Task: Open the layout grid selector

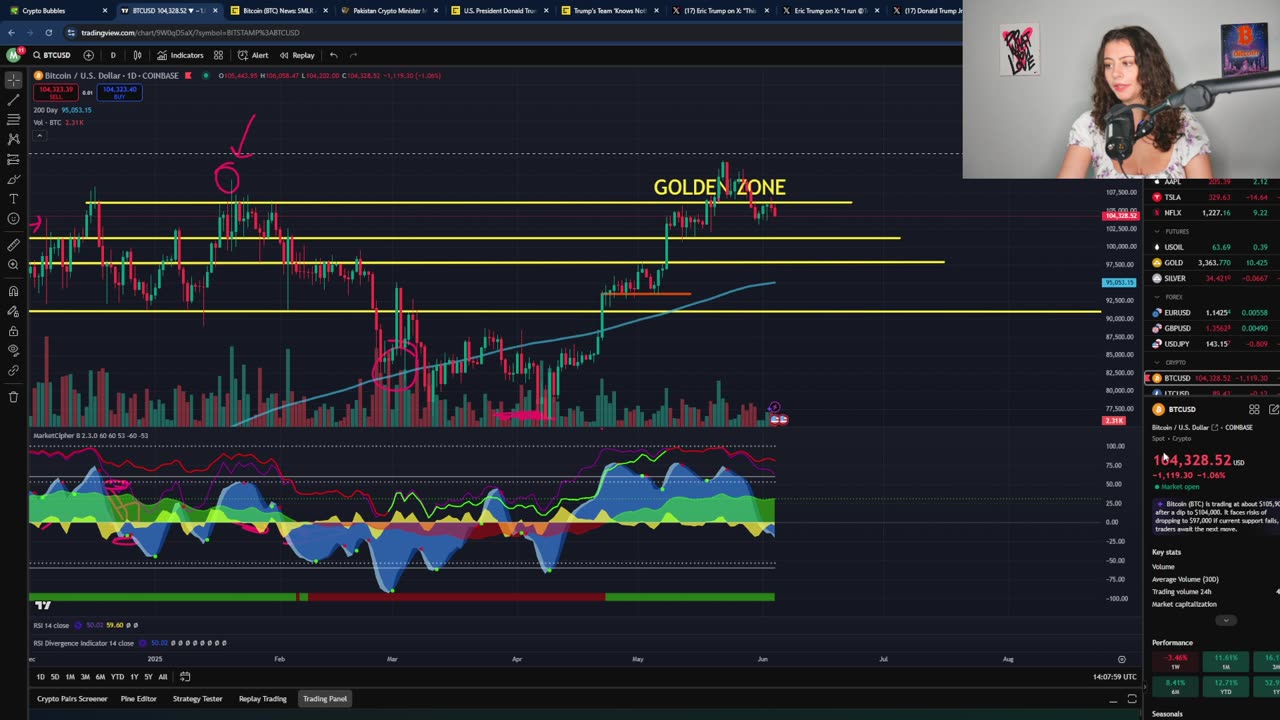Action: point(218,55)
